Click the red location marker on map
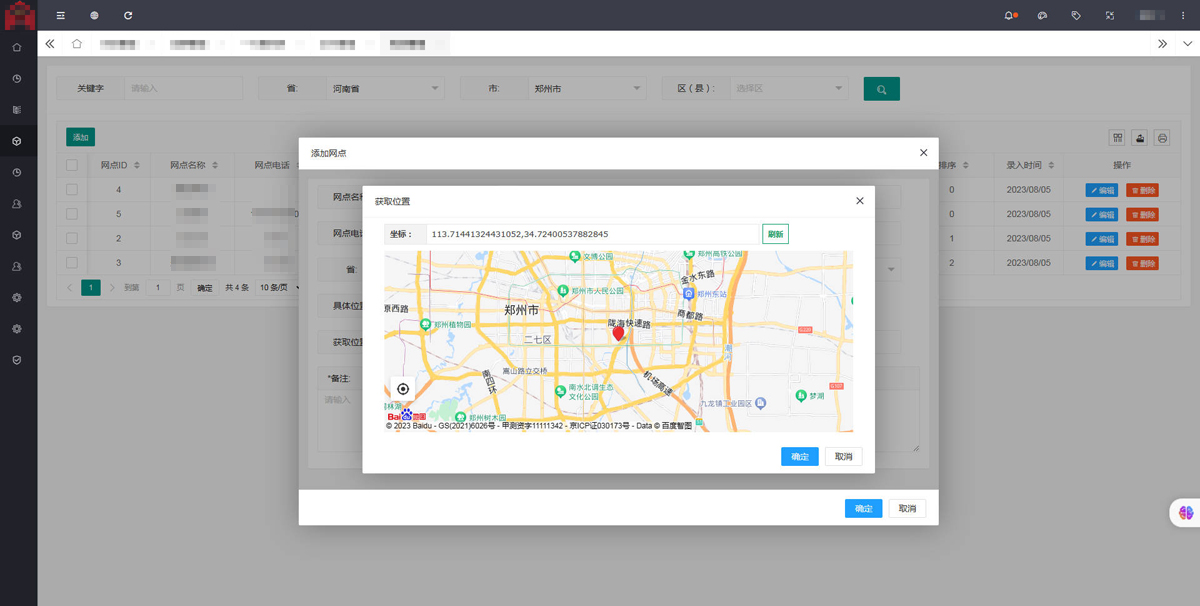 pos(618,333)
